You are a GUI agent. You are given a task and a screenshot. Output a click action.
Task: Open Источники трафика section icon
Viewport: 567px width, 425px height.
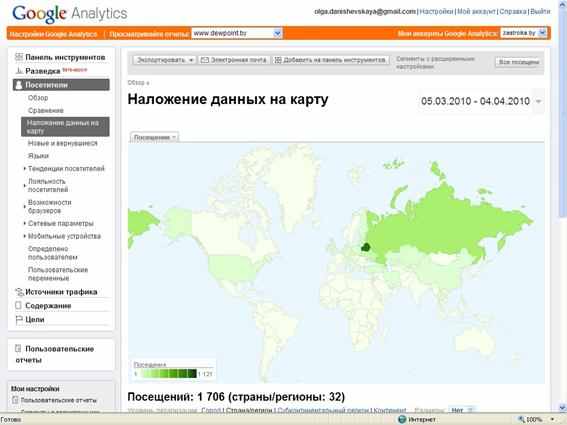pyautogui.click(x=19, y=292)
